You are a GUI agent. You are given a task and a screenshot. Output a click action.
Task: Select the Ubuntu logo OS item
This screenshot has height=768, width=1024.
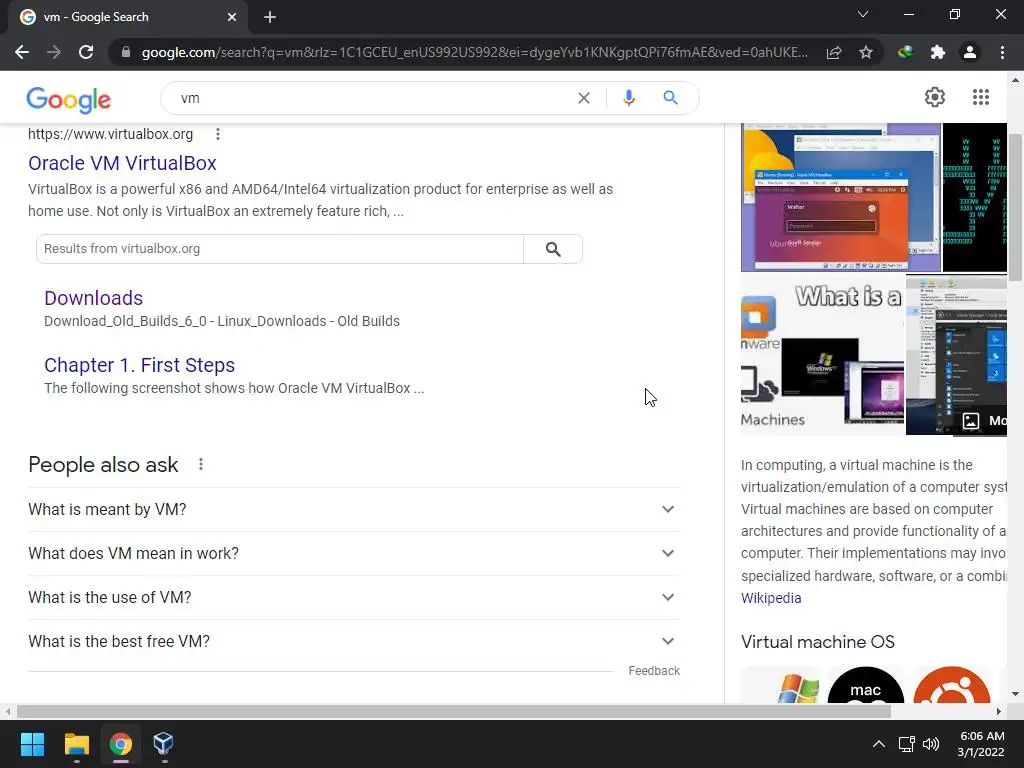pos(952,686)
